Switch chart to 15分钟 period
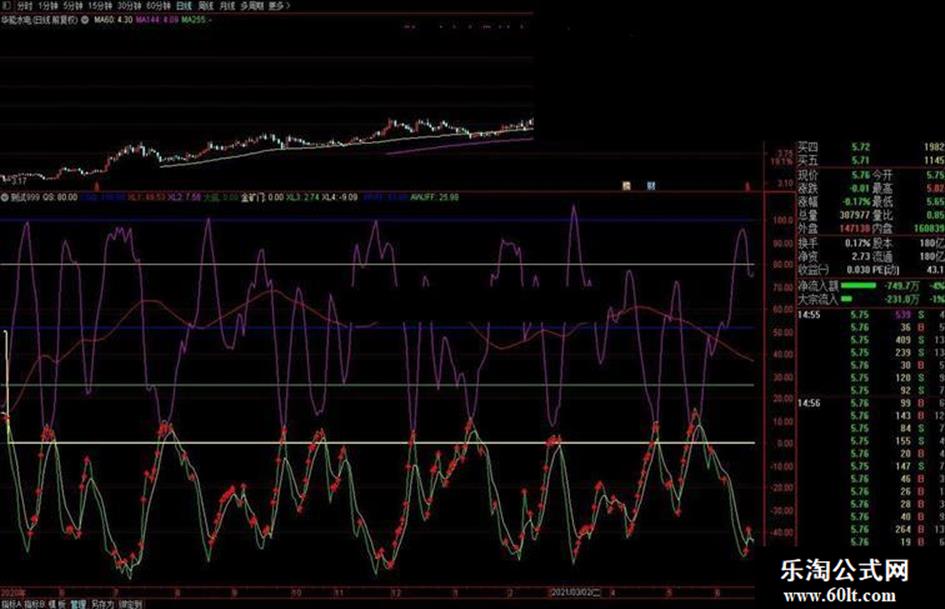Screen dimensions: 945x609 (100, 5)
